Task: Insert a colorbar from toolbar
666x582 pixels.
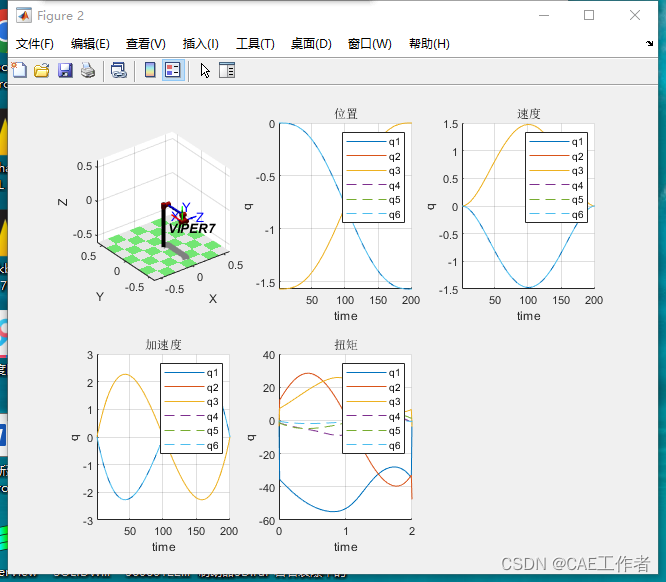Action: click(150, 70)
